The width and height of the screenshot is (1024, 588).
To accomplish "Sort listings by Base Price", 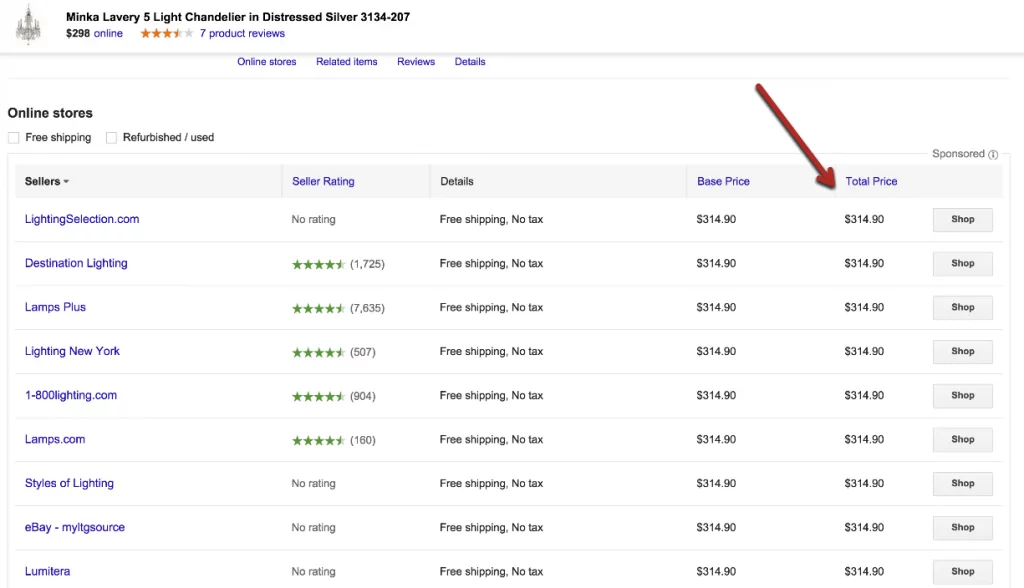I will pyautogui.click(x=723, y=181).
